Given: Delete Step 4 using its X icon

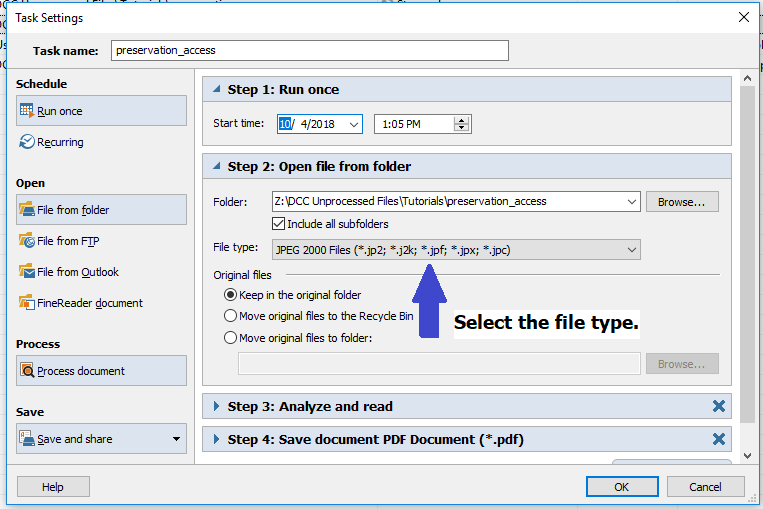Looking at the screenshot, I should (x=718, y=439).
